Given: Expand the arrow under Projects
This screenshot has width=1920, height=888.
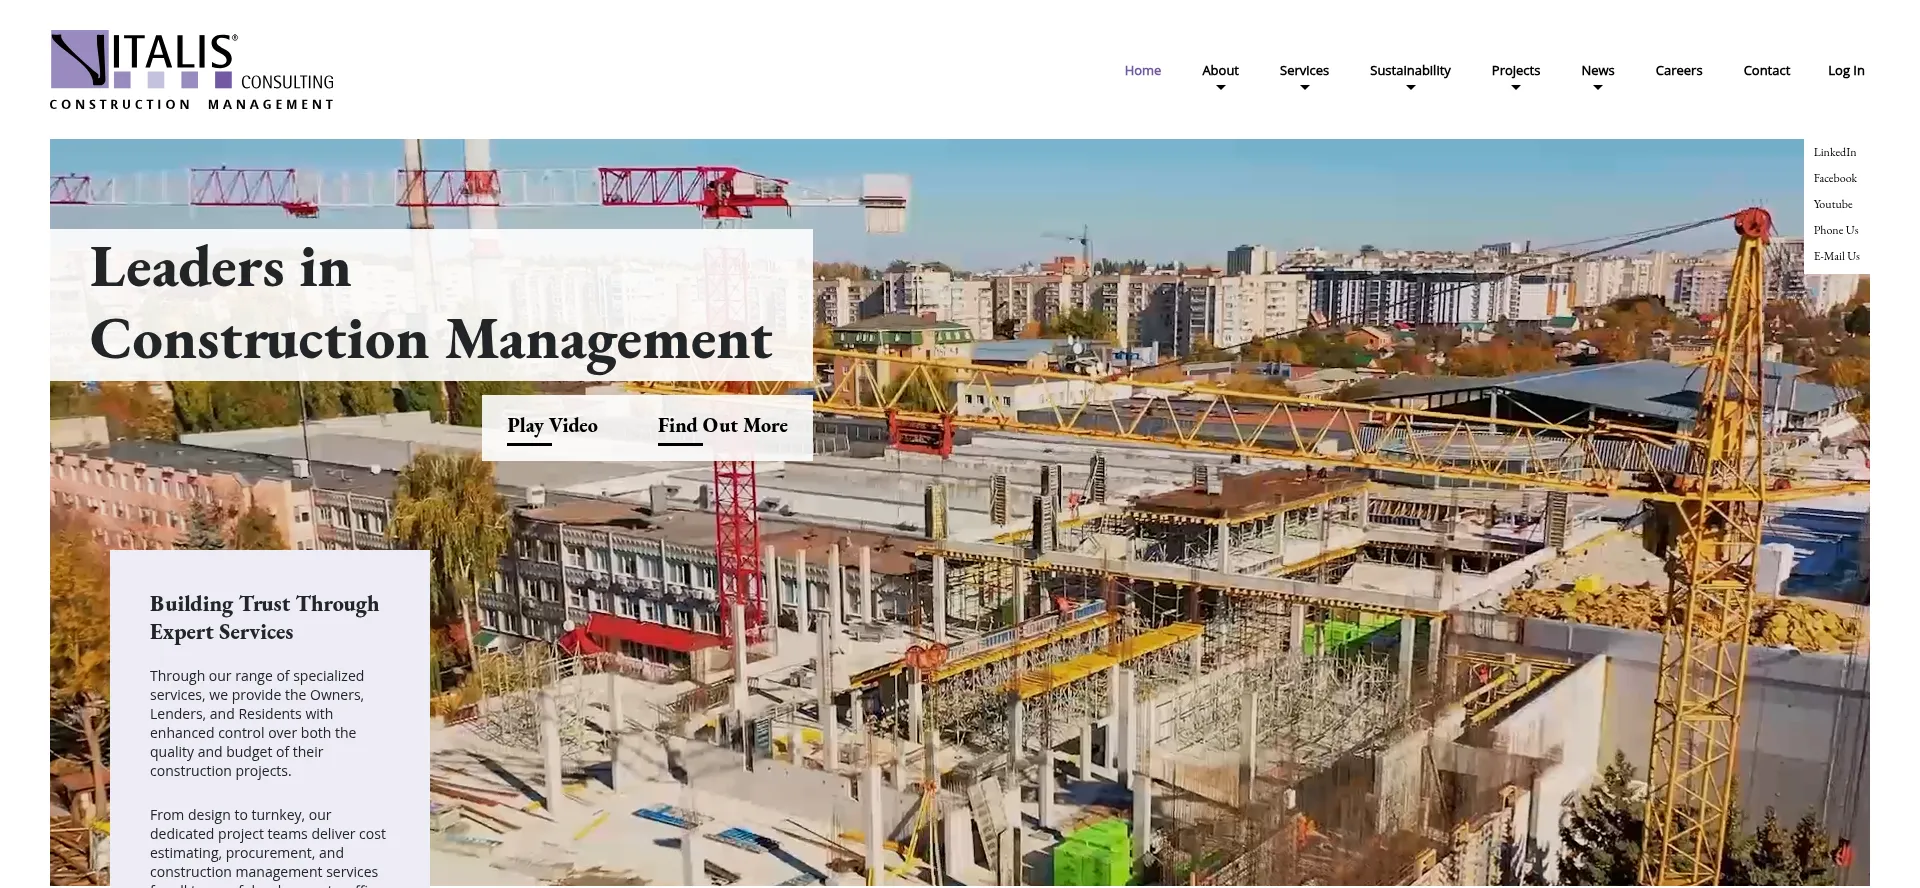Looking at the screenshot, I should point(1515,88).
